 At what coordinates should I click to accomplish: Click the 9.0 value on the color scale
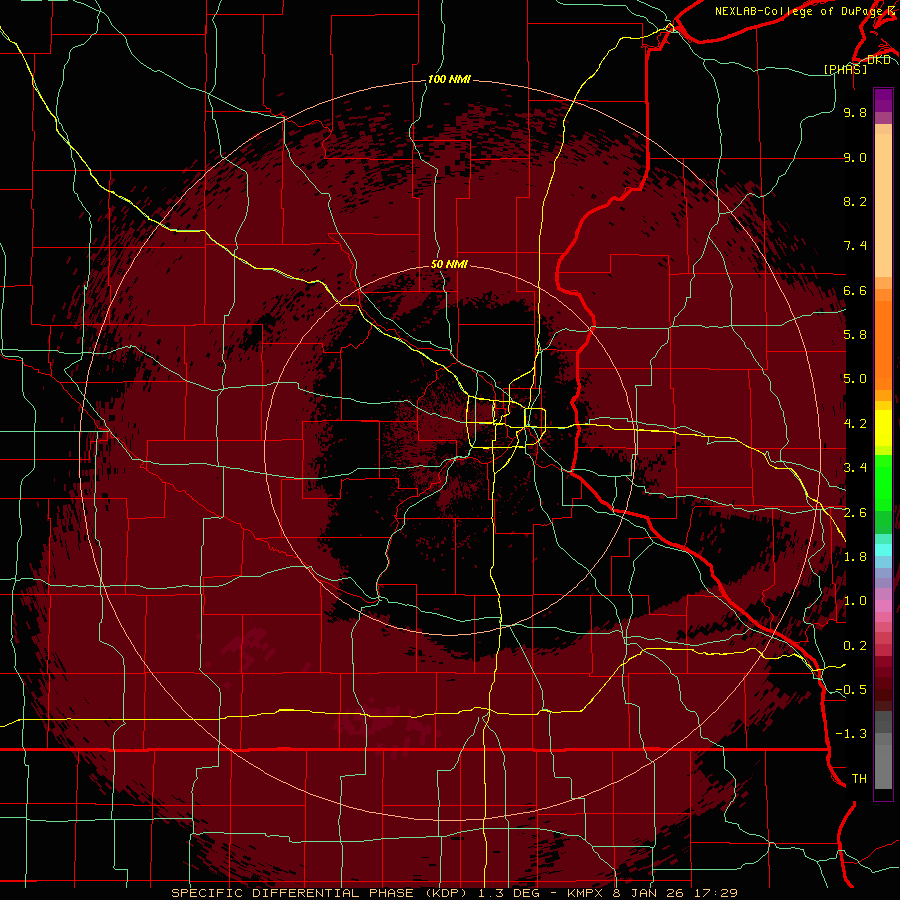coord(855,157)
